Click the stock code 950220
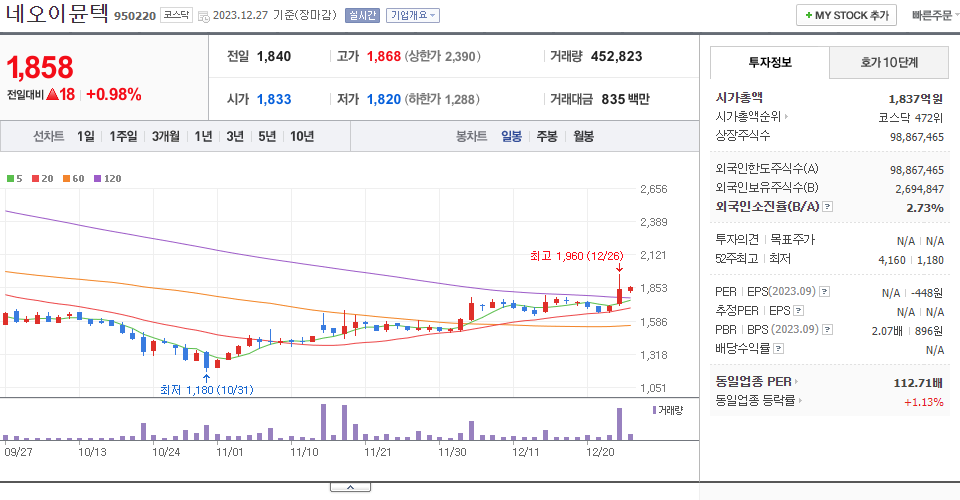 click(135, 16)
